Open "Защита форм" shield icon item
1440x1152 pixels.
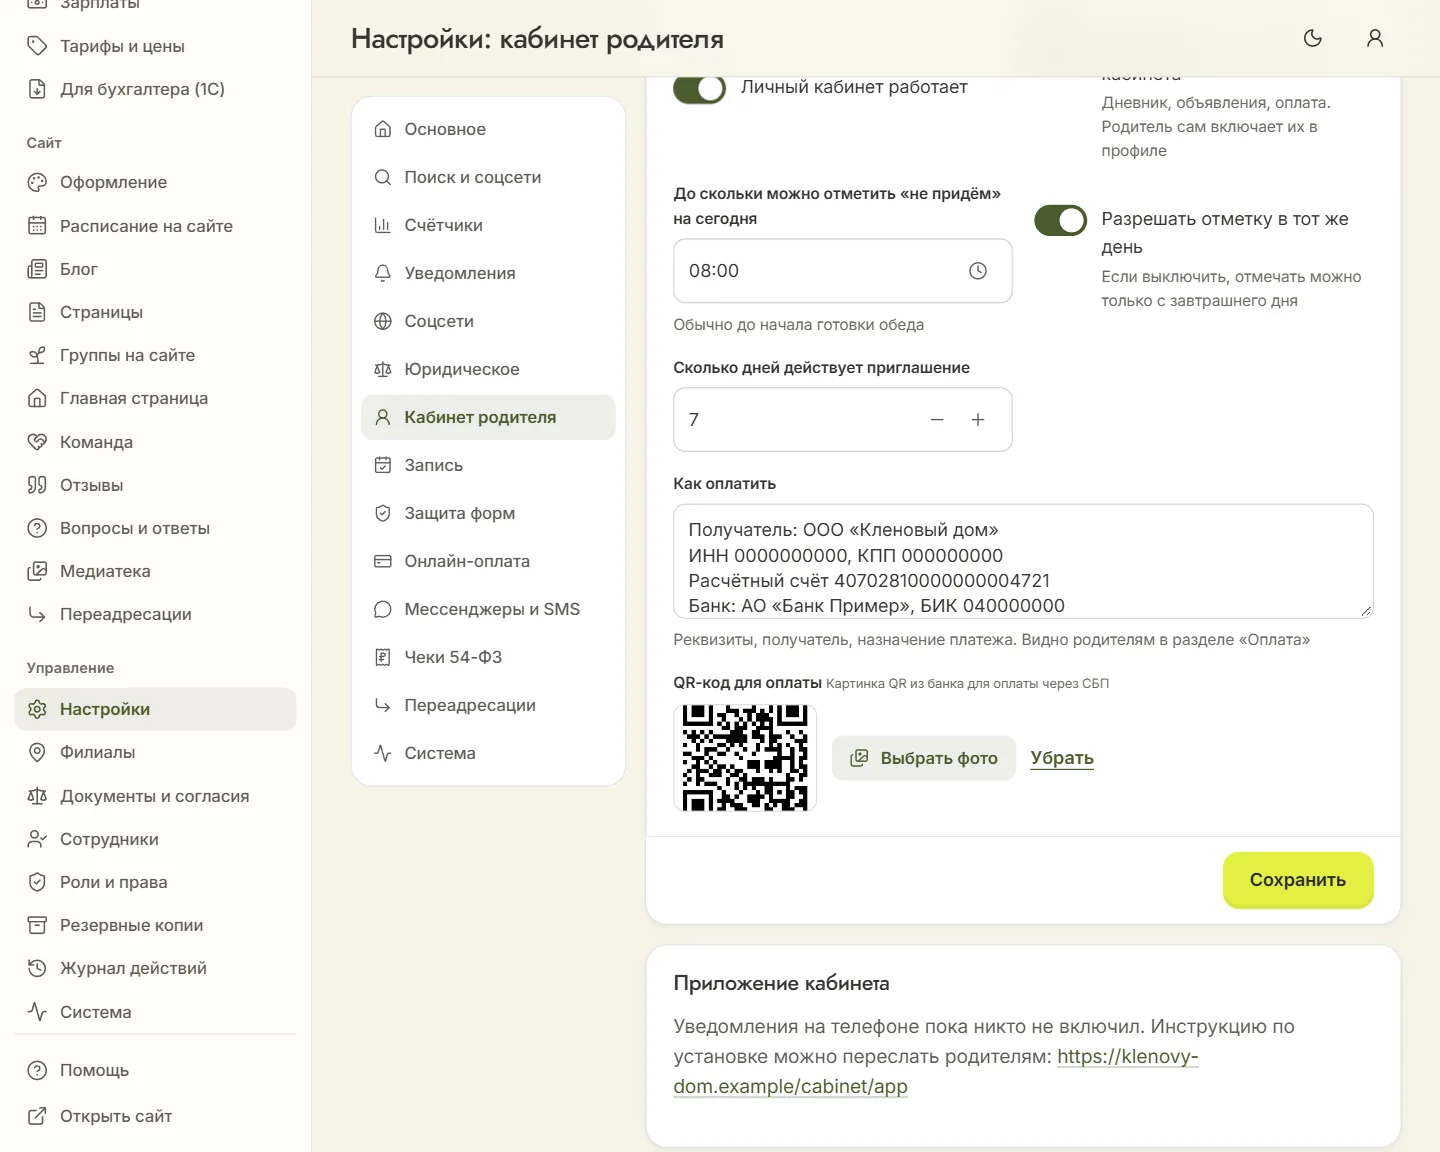(488, 513)
